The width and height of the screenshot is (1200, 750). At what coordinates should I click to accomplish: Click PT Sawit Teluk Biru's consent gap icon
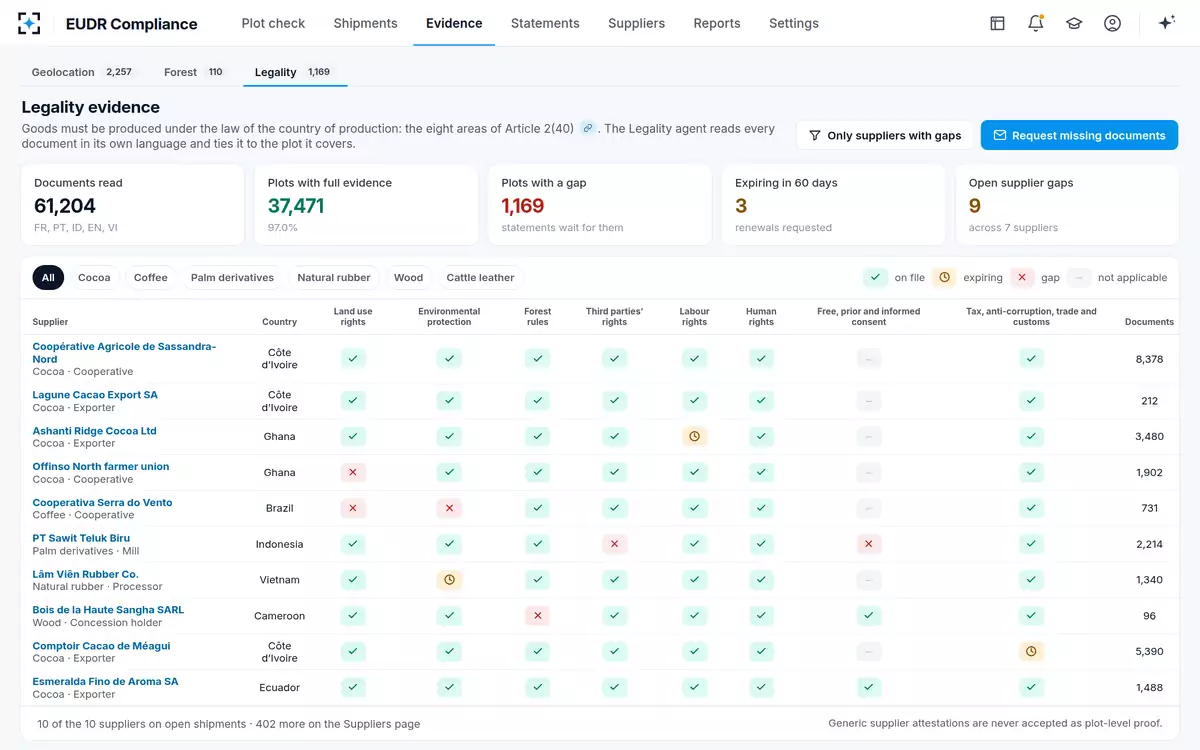coord(869,544)
